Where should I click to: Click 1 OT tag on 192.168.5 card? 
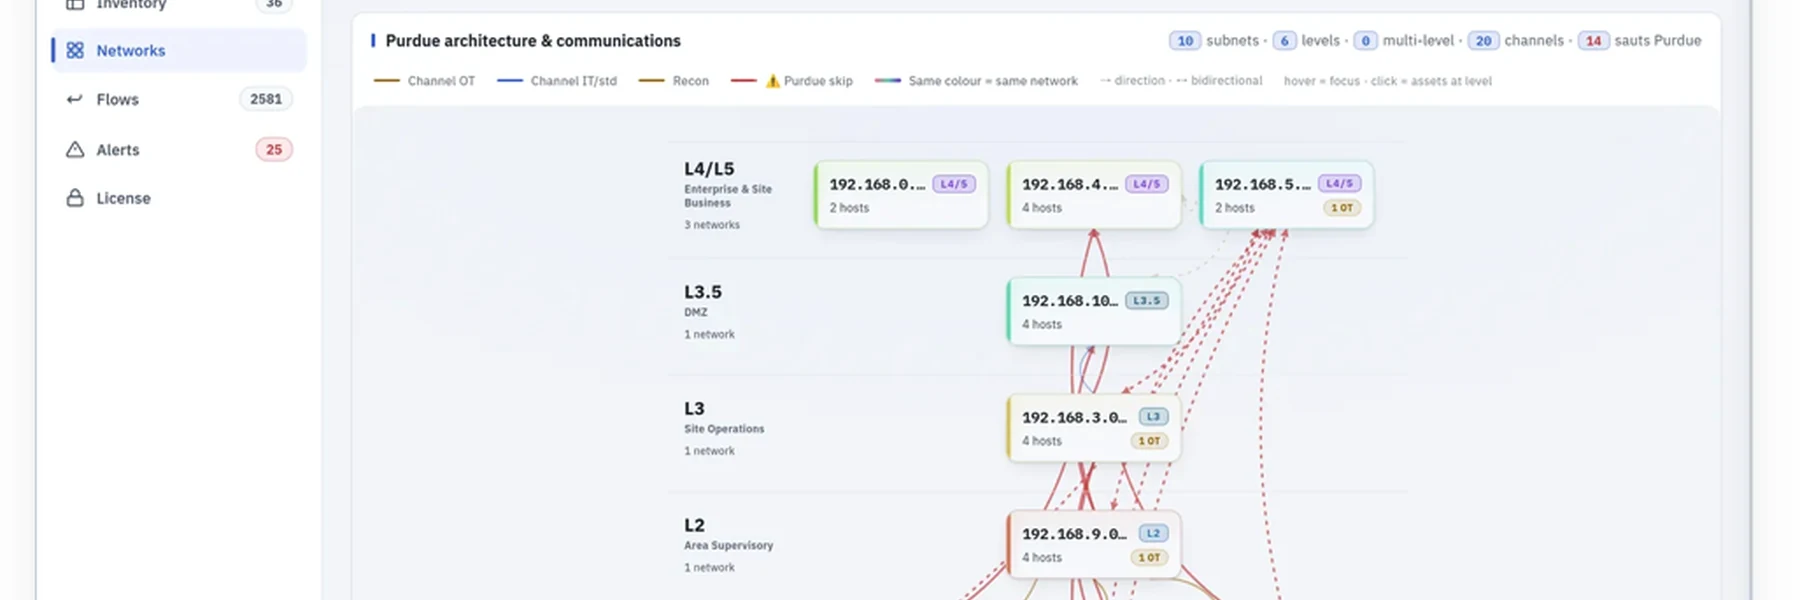tap(1342, 208)
